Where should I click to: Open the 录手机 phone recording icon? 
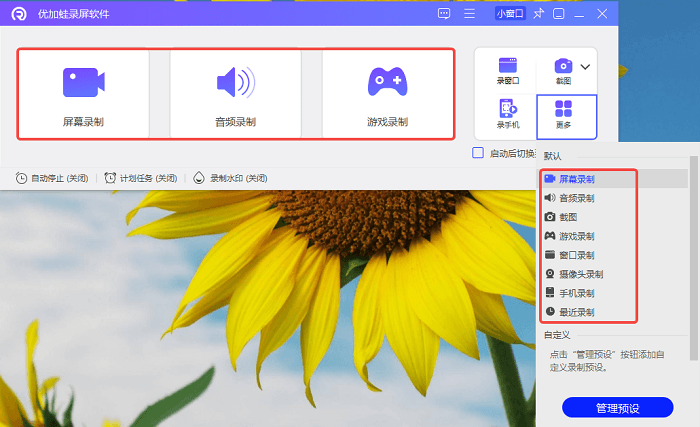click(x=507, y=108)
